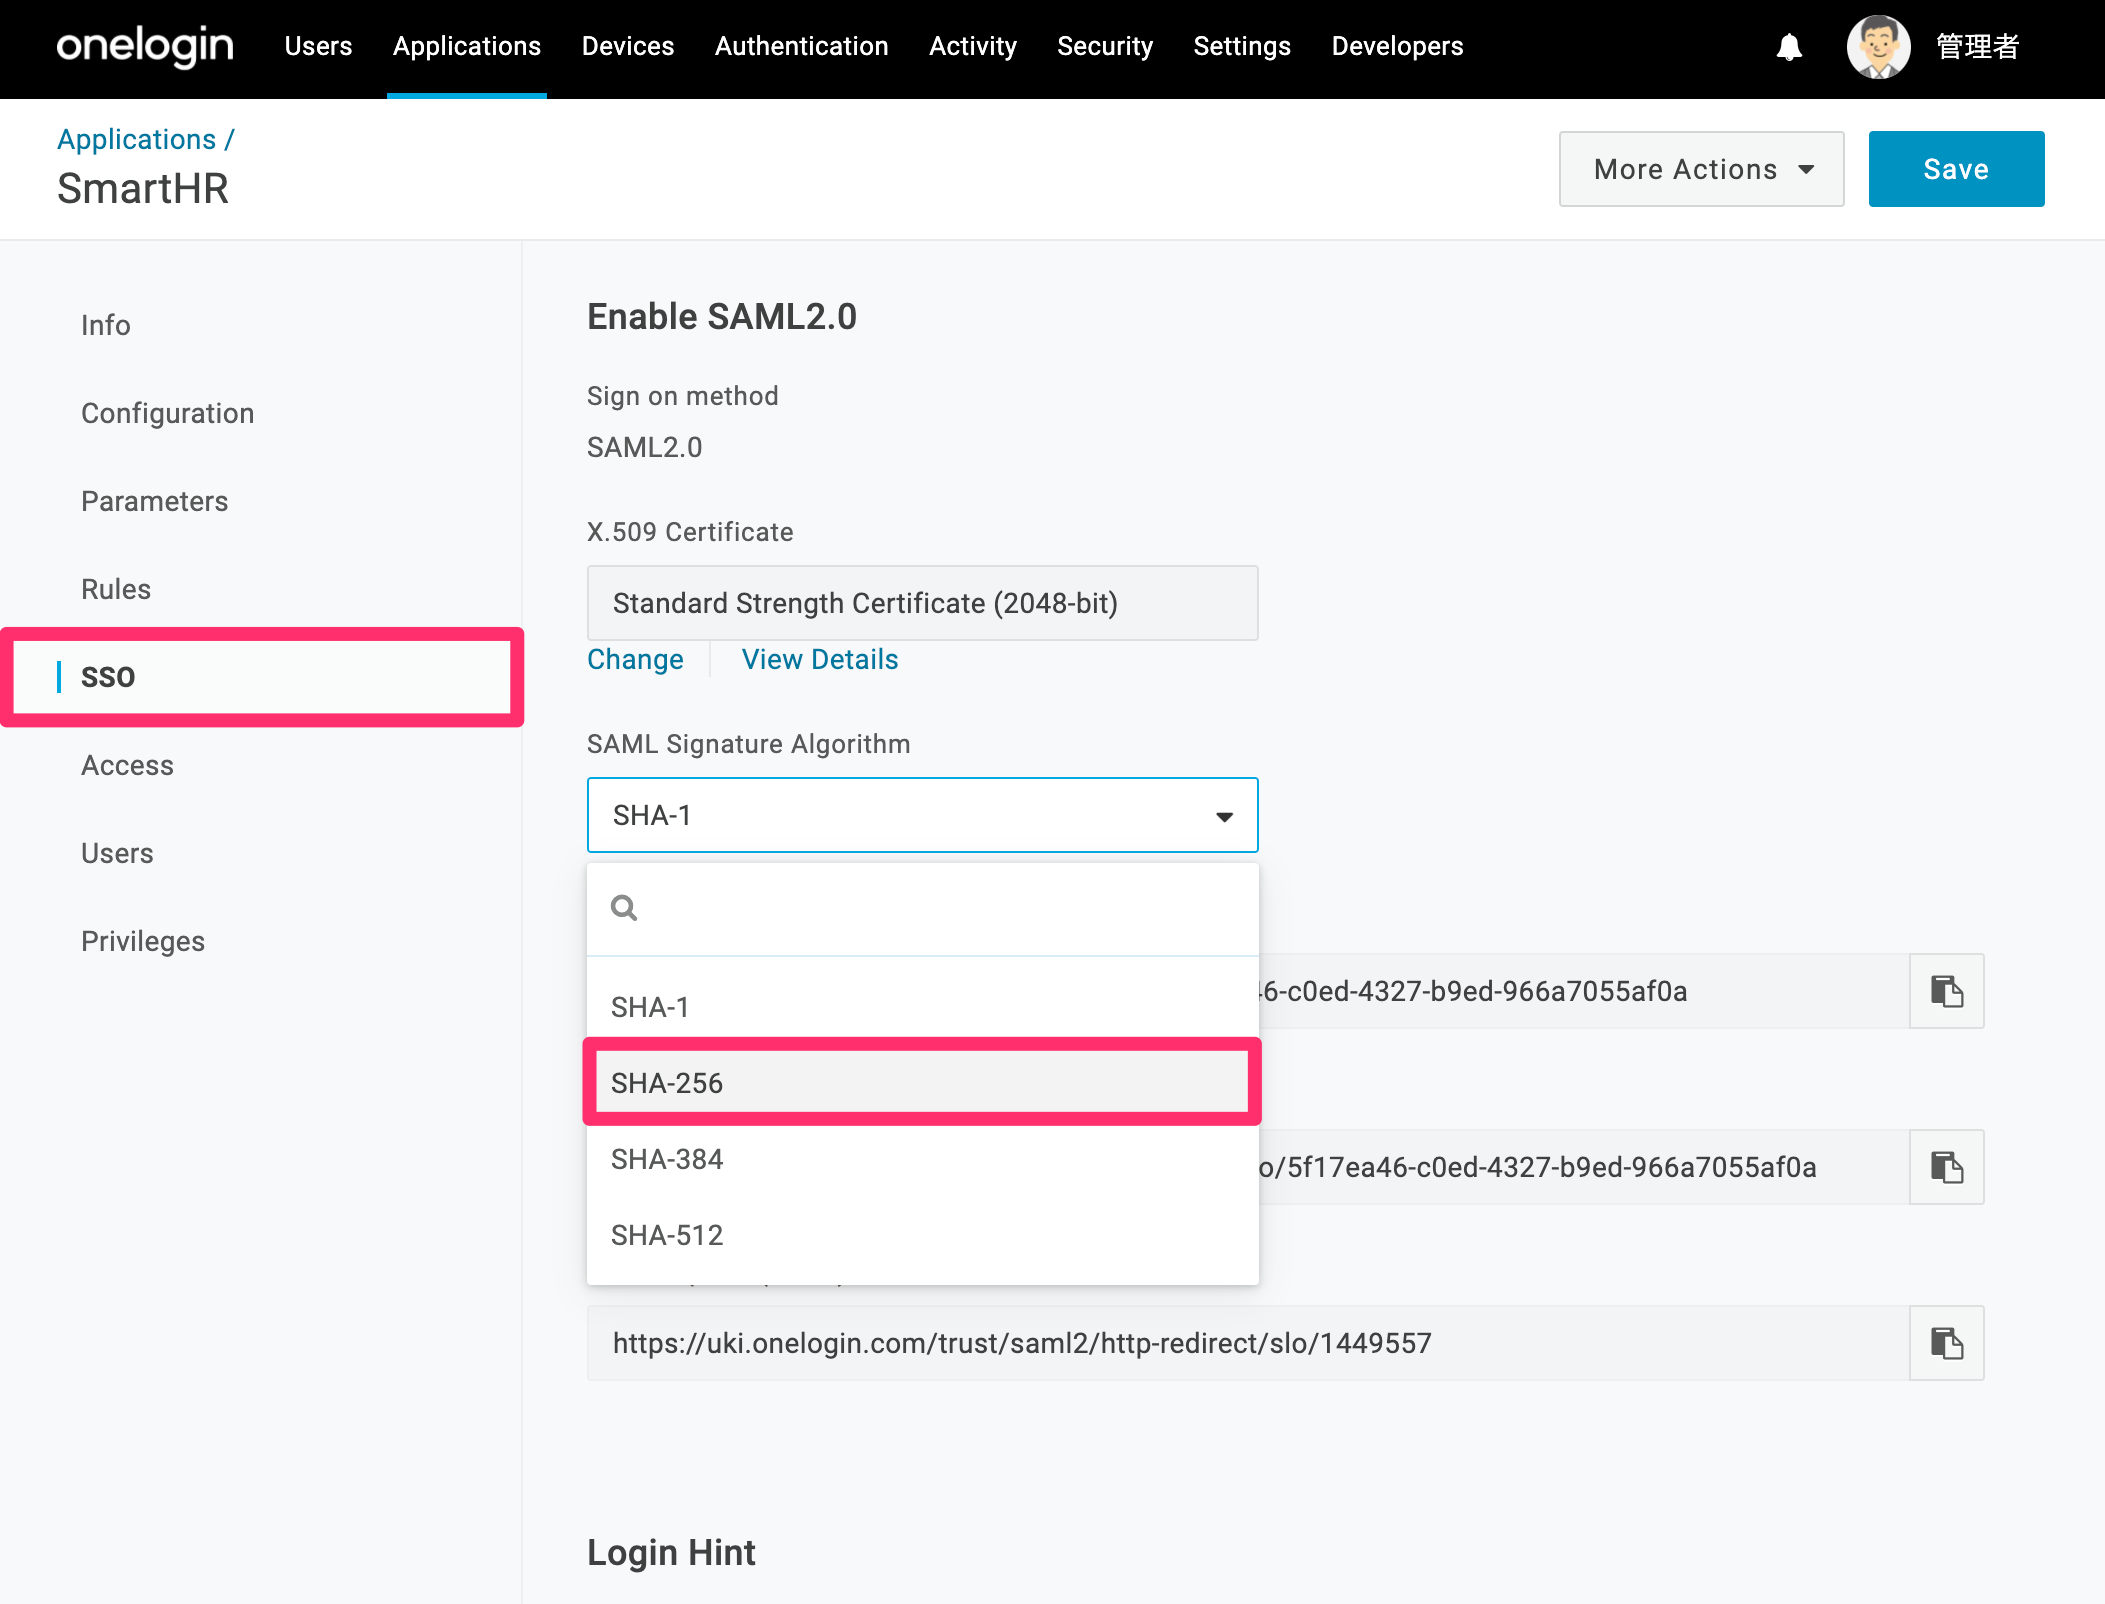Collapse the SAML Signature Algorithm dropdown
2105x1604 pixels.
tap(922, 815)
